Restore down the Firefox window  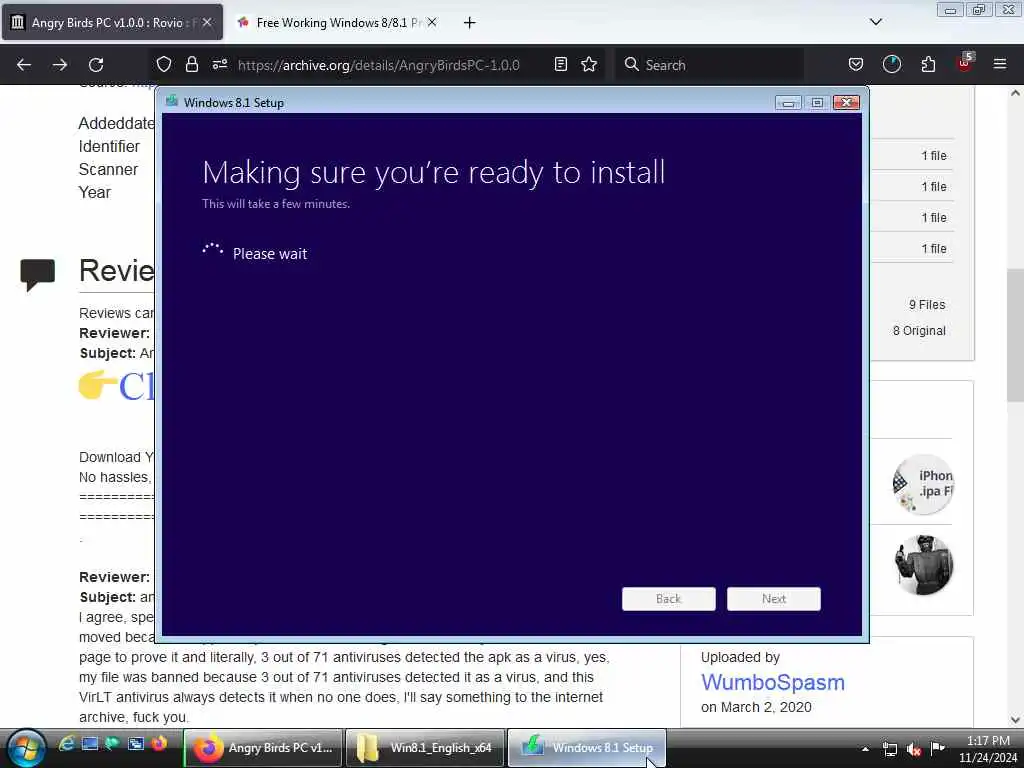pos(978,10)
